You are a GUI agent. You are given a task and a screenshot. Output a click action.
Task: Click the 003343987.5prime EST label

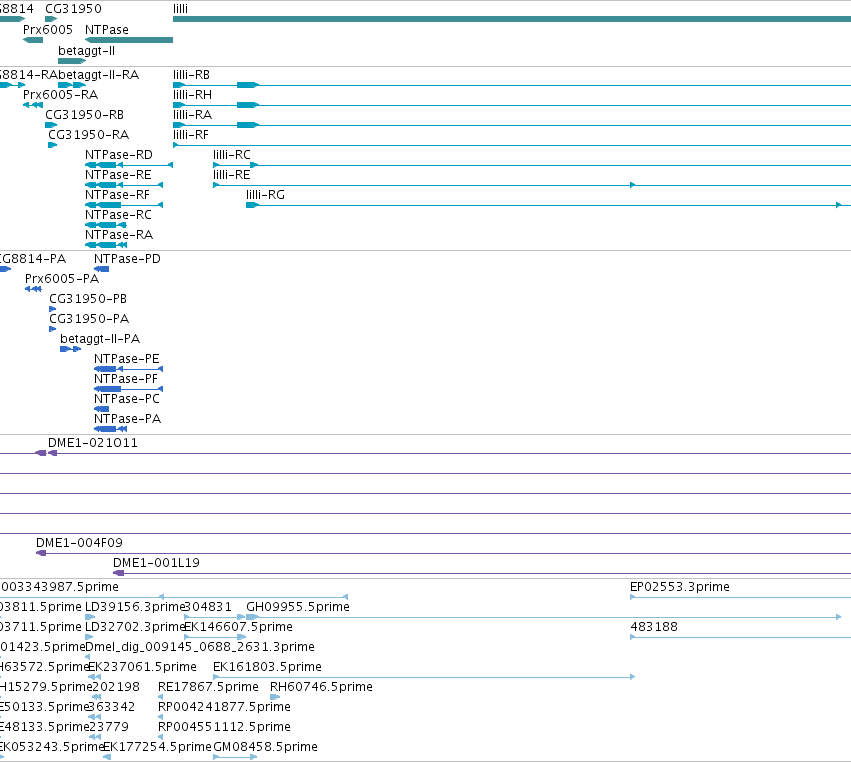tap(59, 587)
